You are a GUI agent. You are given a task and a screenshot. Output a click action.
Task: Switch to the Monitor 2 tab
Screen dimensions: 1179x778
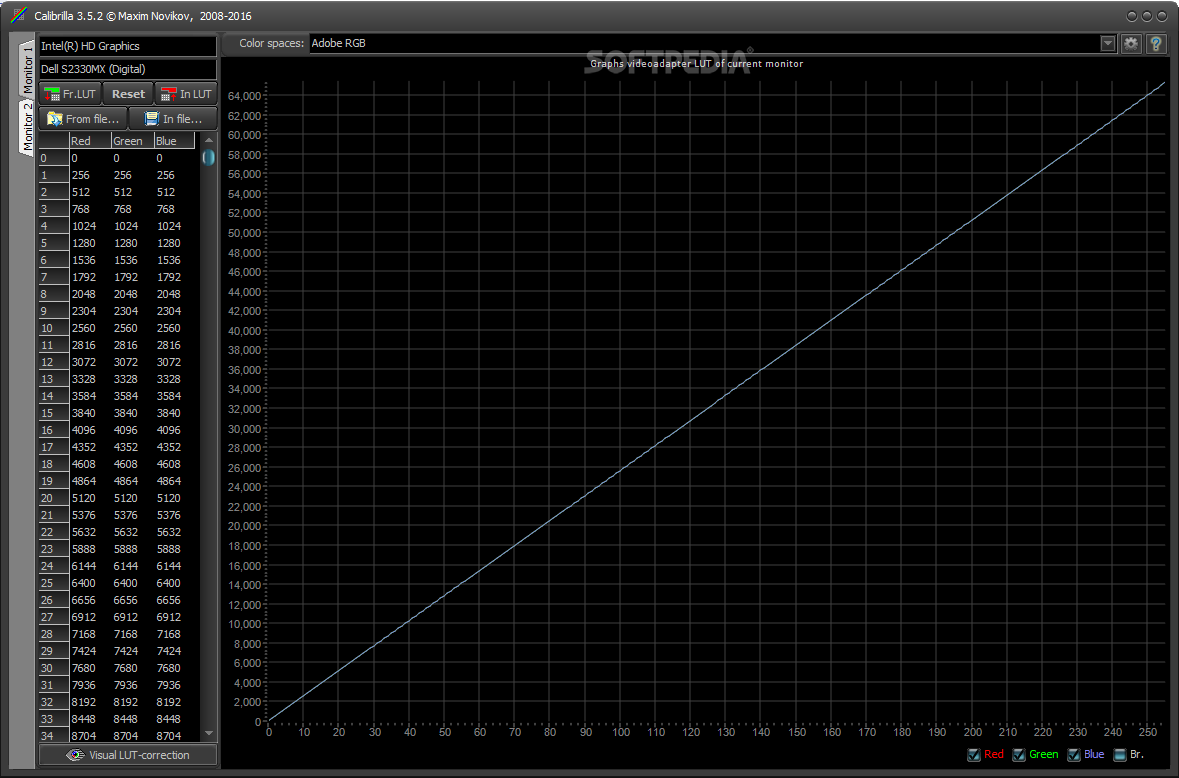click(x=27, y=127)
